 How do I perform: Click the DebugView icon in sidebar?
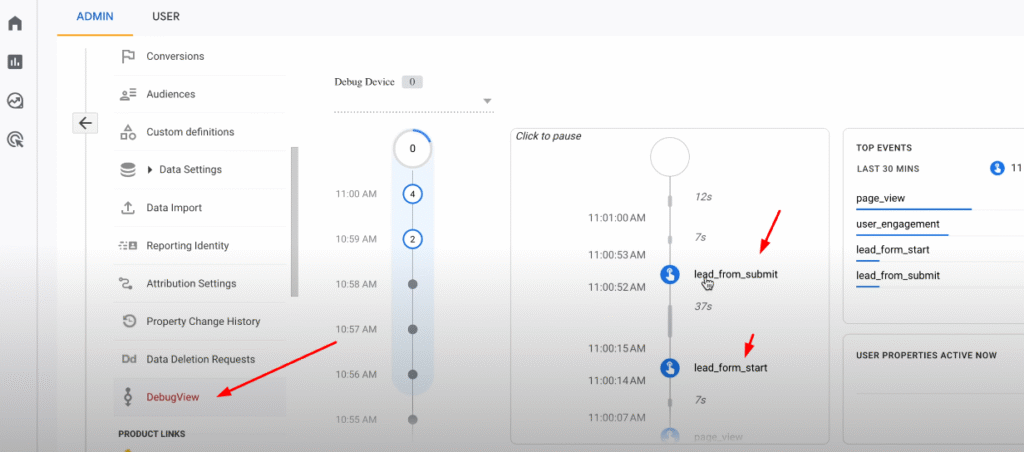pos(128,396)
